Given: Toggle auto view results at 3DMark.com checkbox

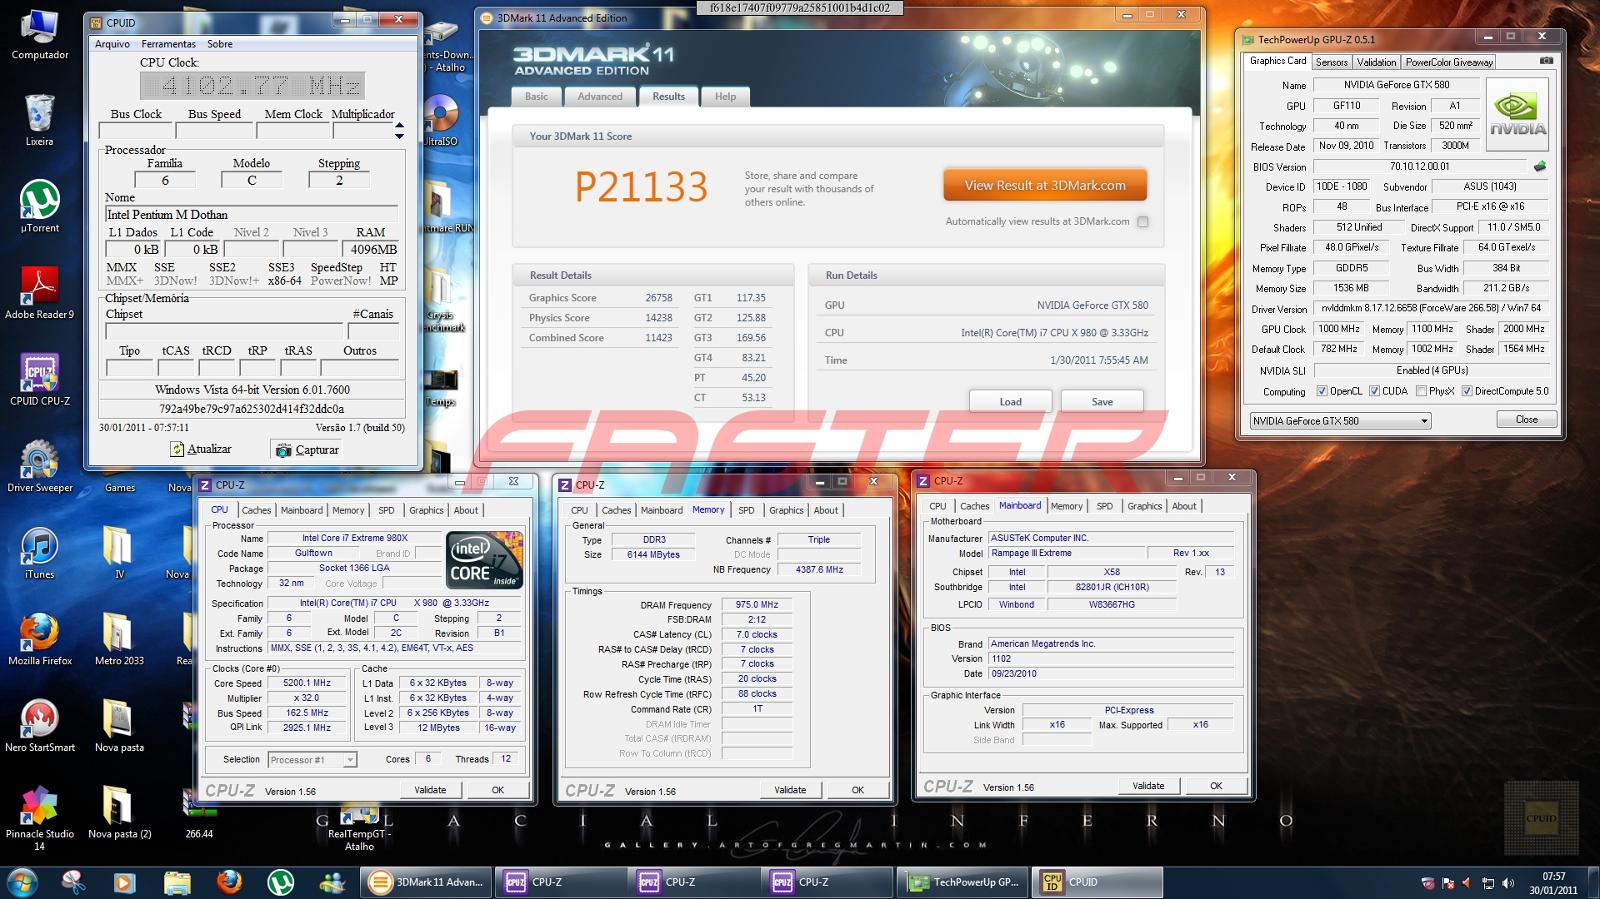Looking at the screenshot, I should tap(1143, 222).
